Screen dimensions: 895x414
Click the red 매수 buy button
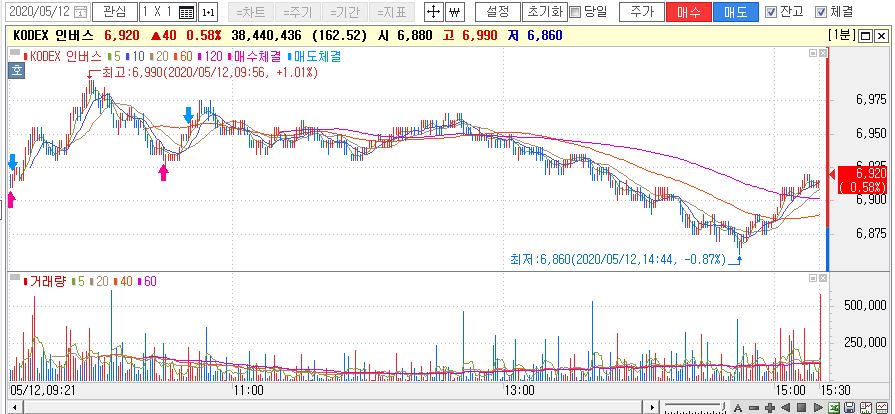point(688,11)
